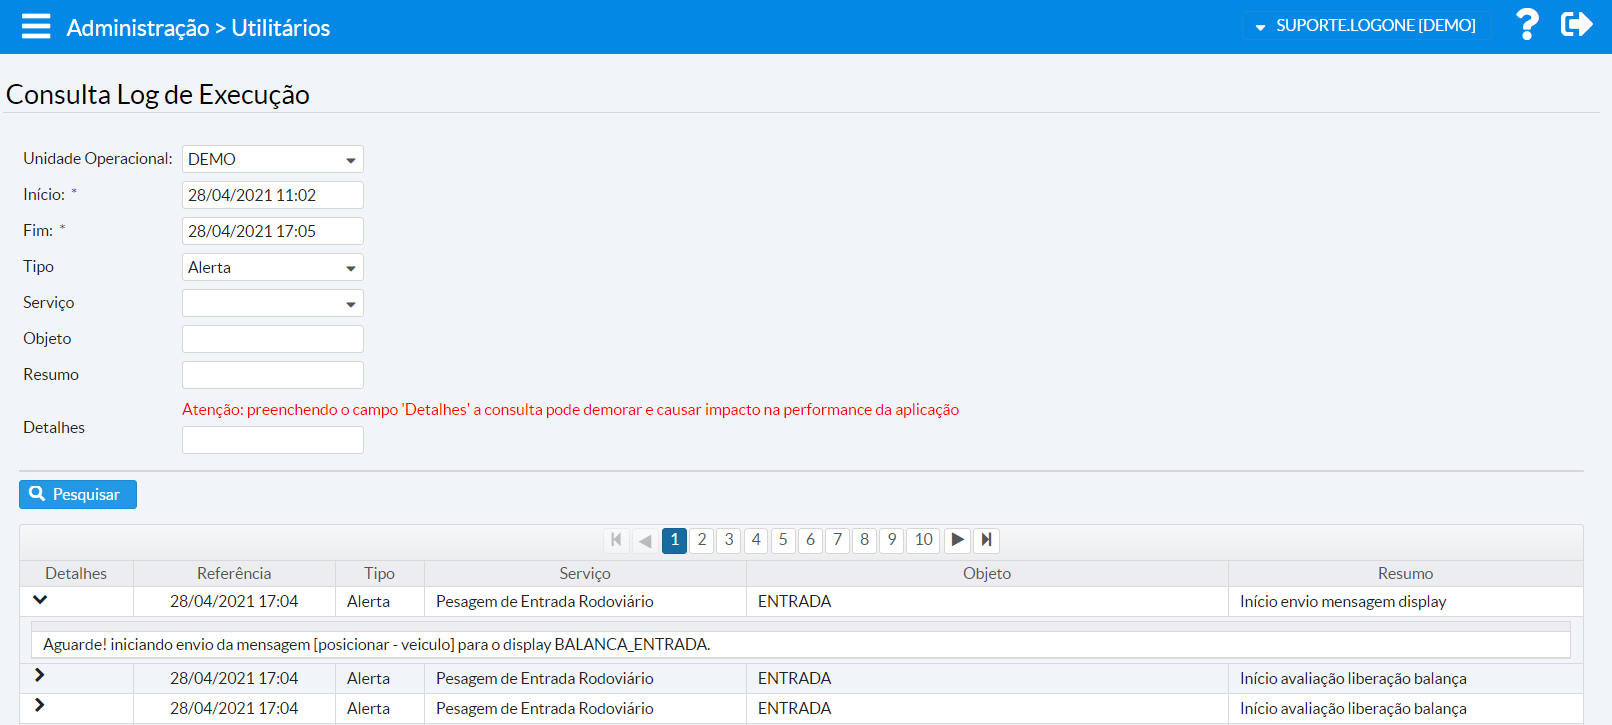Open the hamburger navigation menu
The height and width of the screenshot is (725, 1612).
click(x=36, y=26)
